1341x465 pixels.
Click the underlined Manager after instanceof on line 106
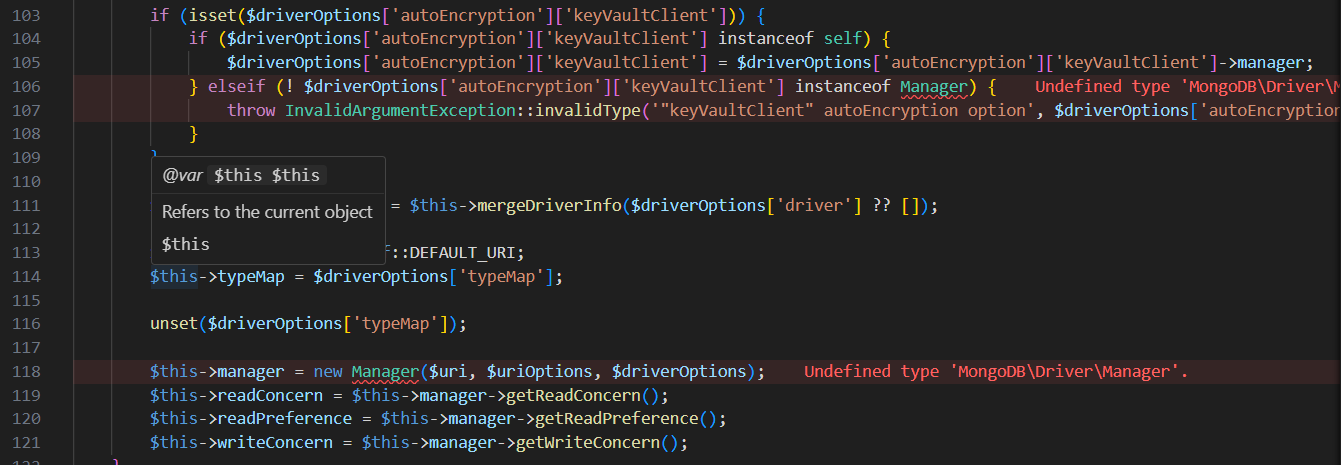[934, 87]
